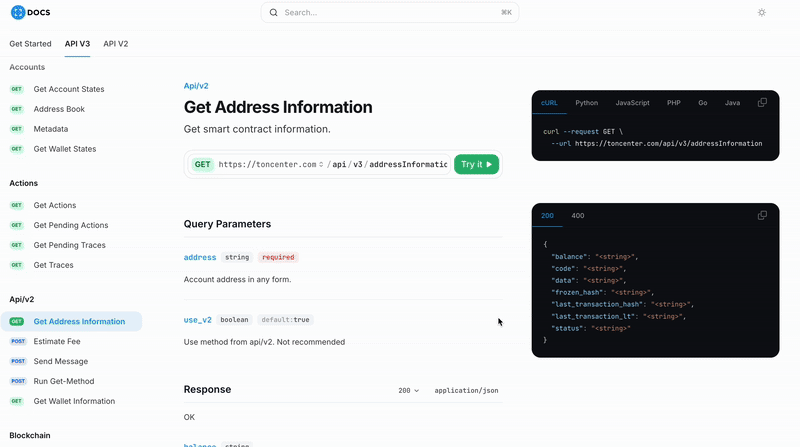
Task: Open Get Account States page
Action: click(69, 89)
